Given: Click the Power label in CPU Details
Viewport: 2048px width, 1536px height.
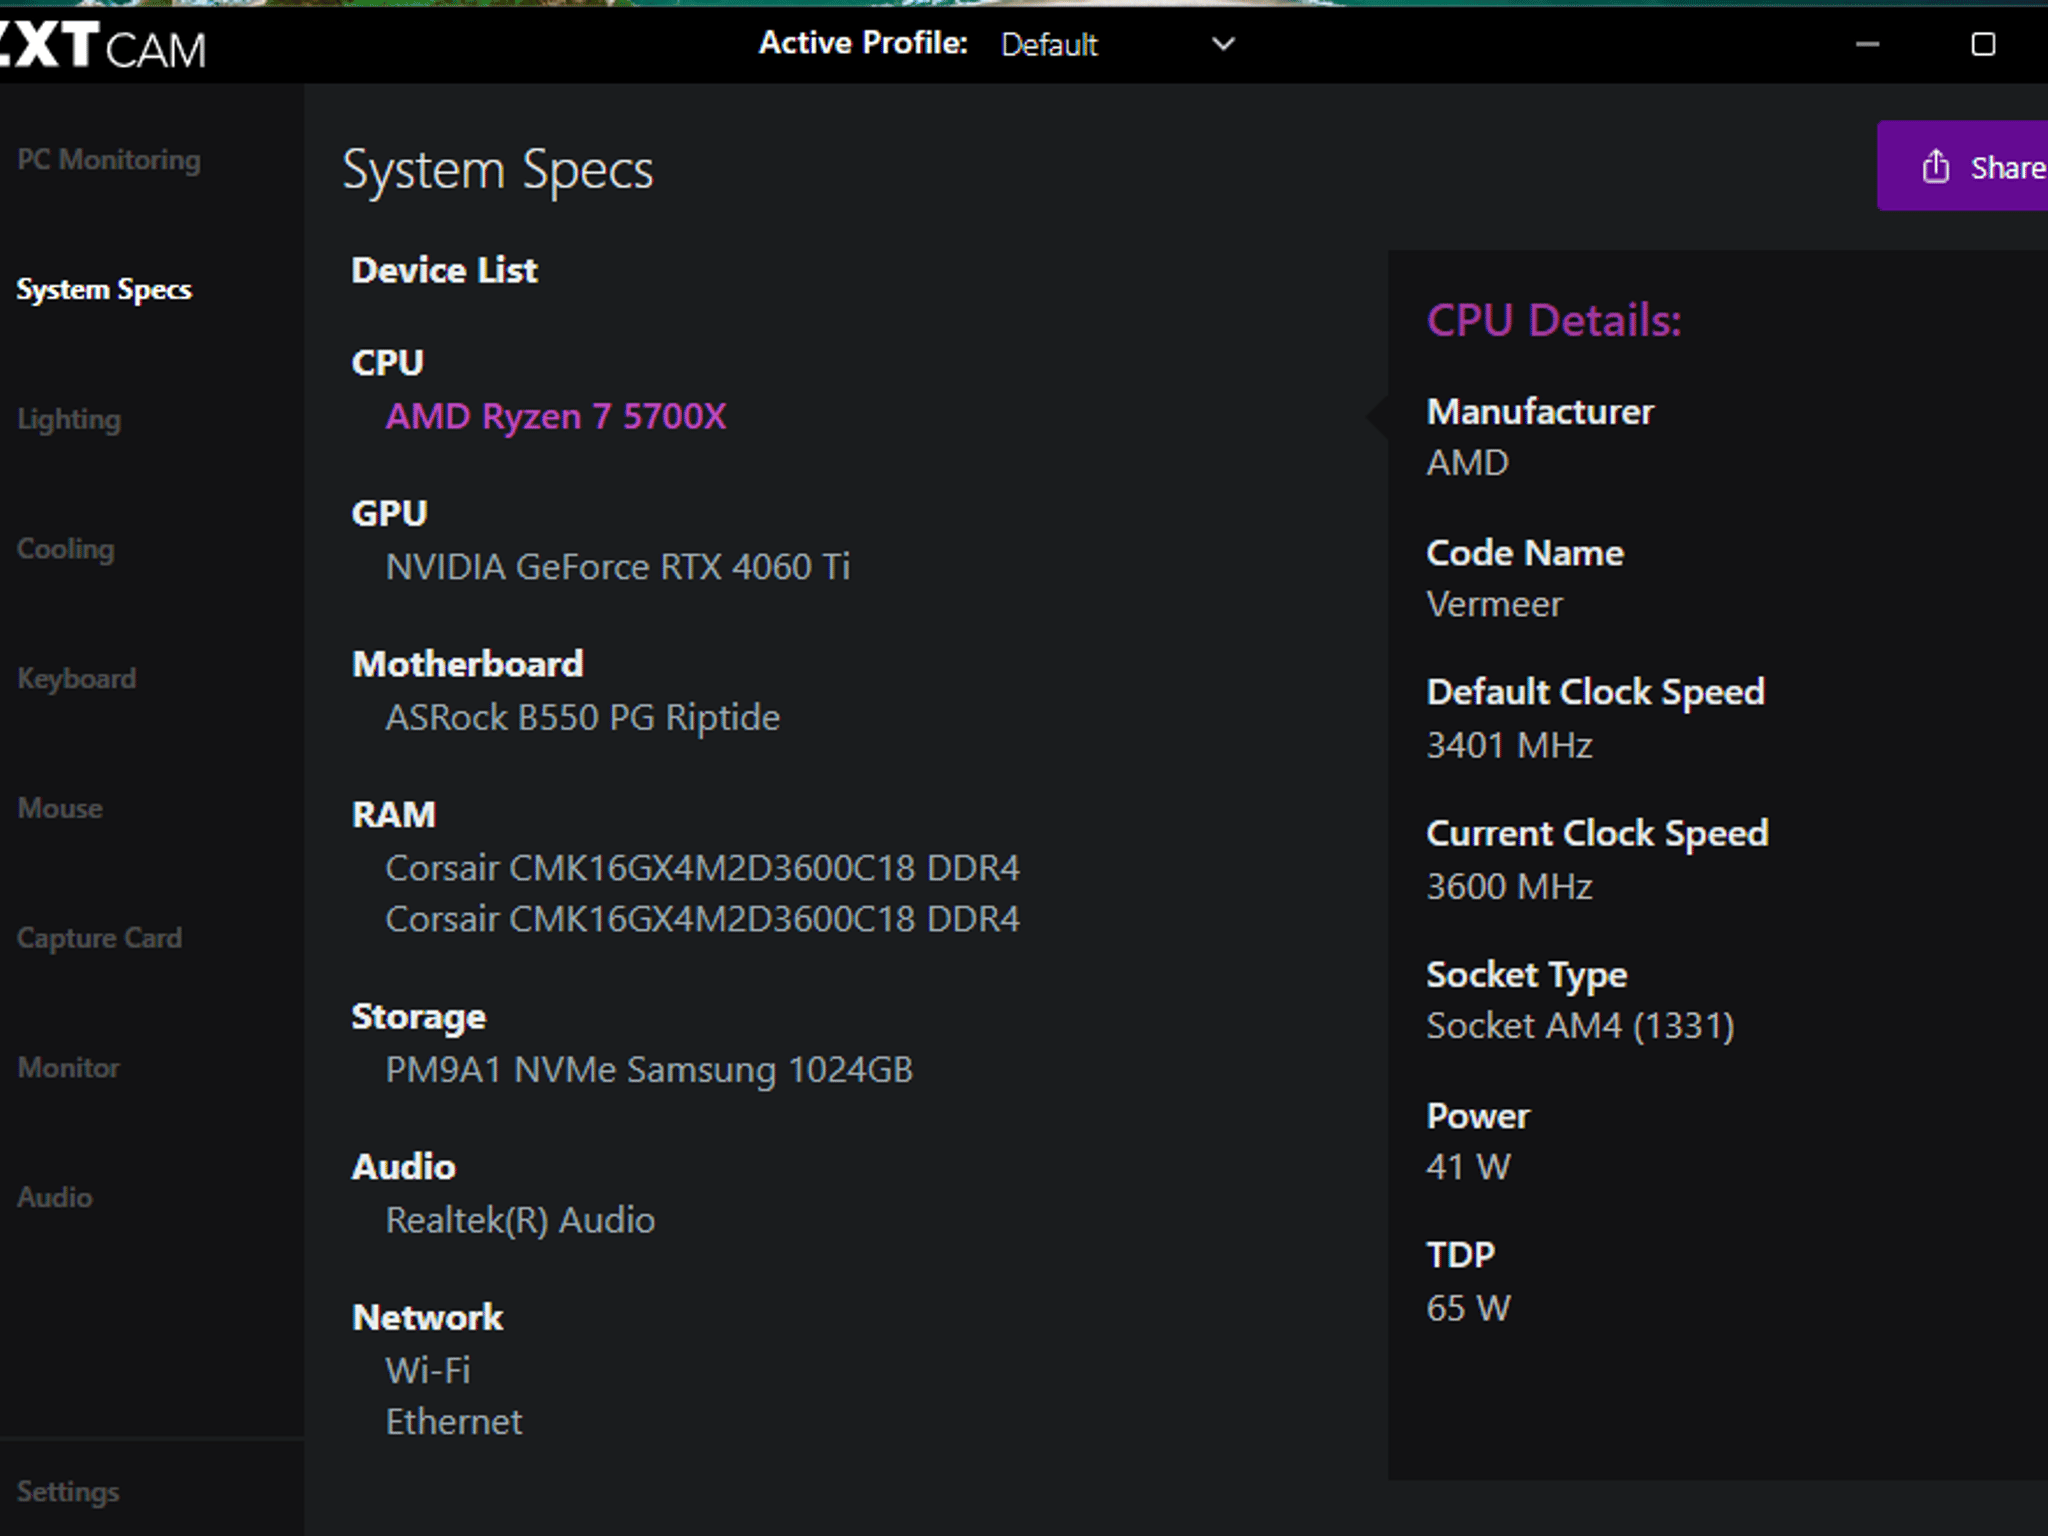Looking at the screenshot, I should point(1479,1116).
